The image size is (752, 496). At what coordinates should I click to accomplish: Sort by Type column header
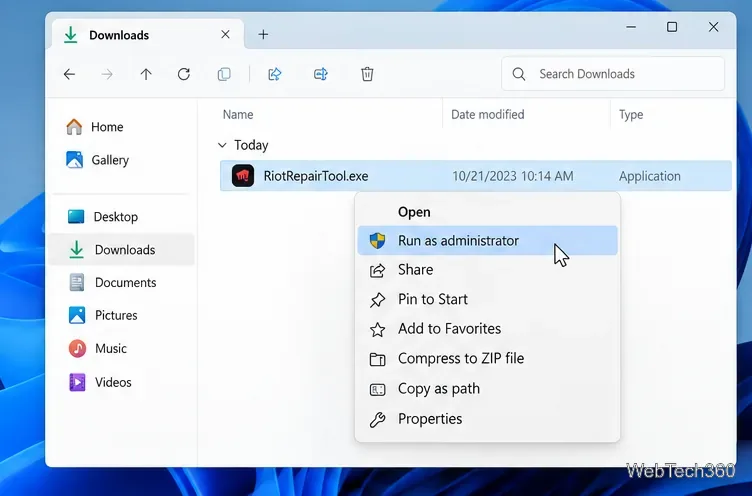(x=631, y=115)
